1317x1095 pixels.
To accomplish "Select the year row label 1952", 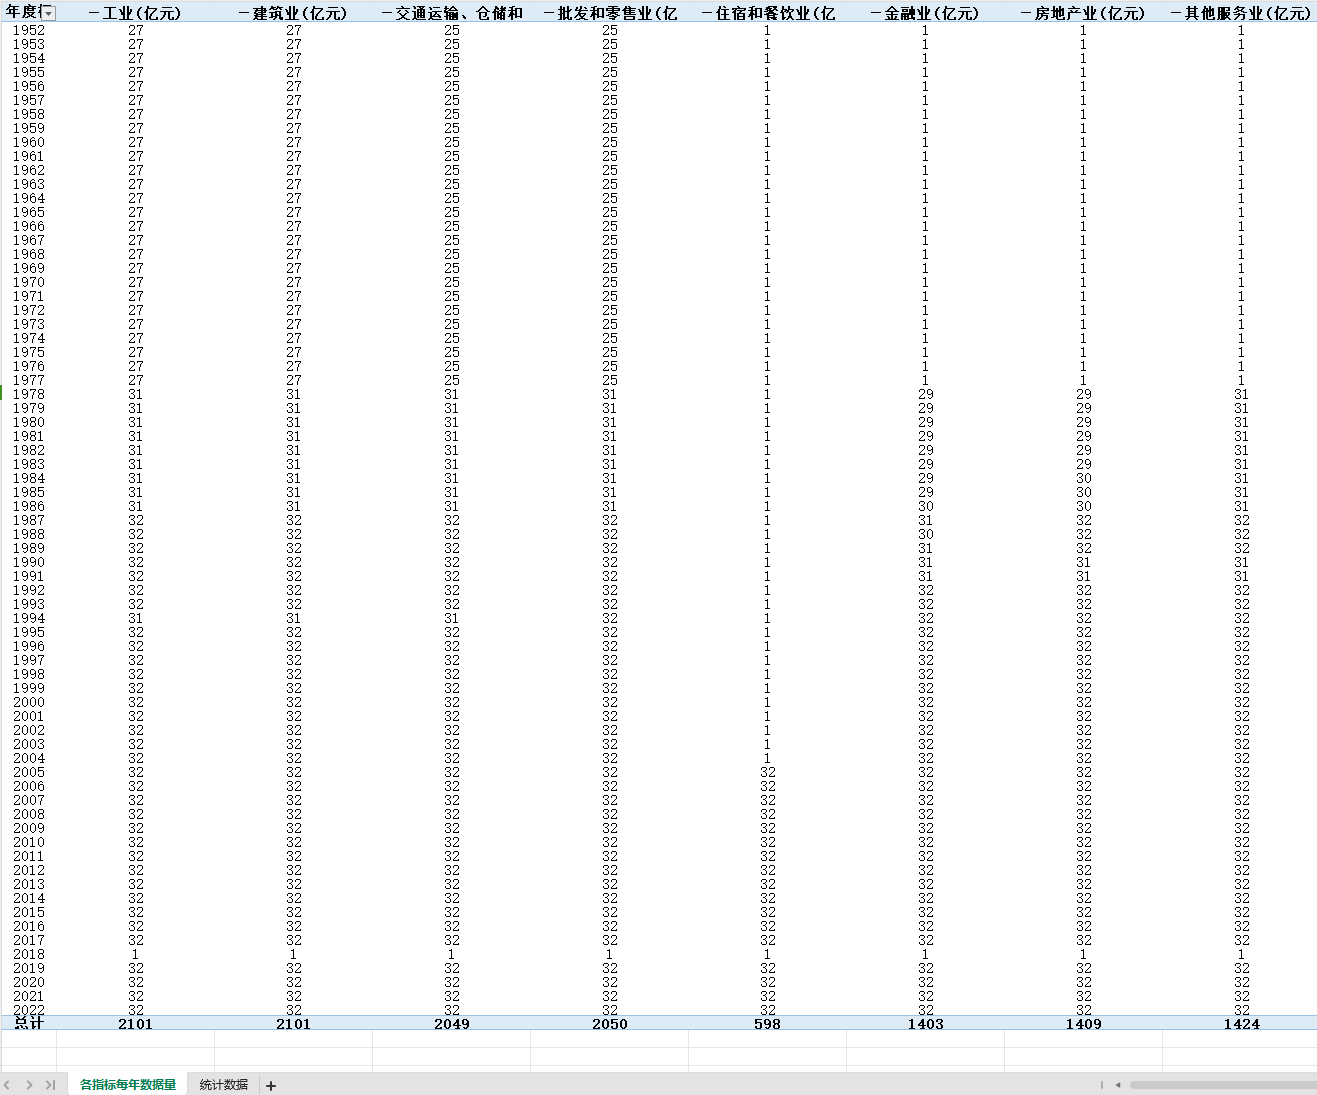I will click(29, 30).
